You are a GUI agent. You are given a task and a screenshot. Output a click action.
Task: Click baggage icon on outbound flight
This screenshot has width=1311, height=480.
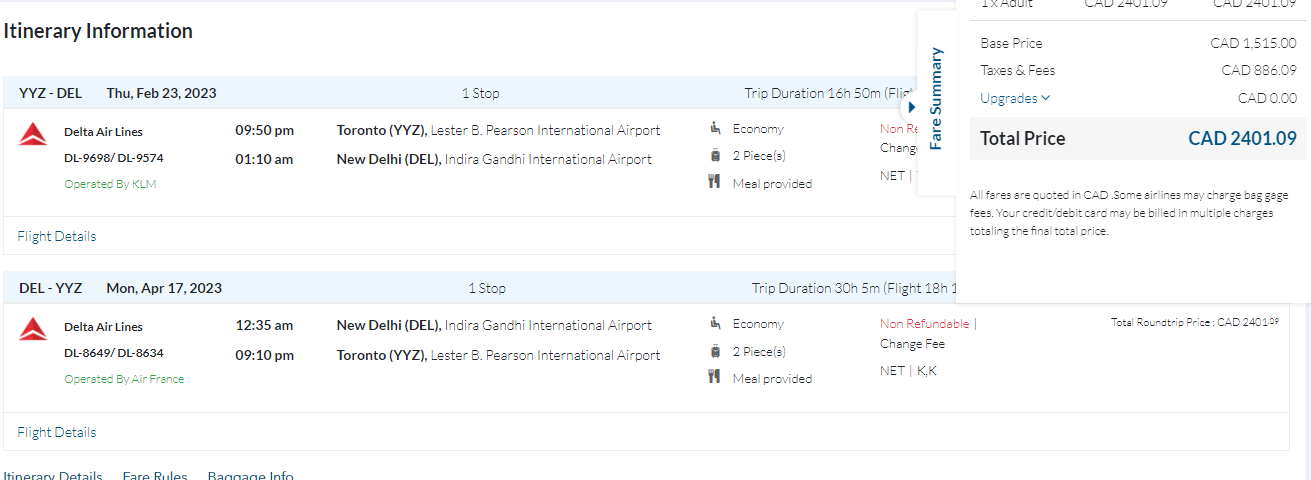715,155
